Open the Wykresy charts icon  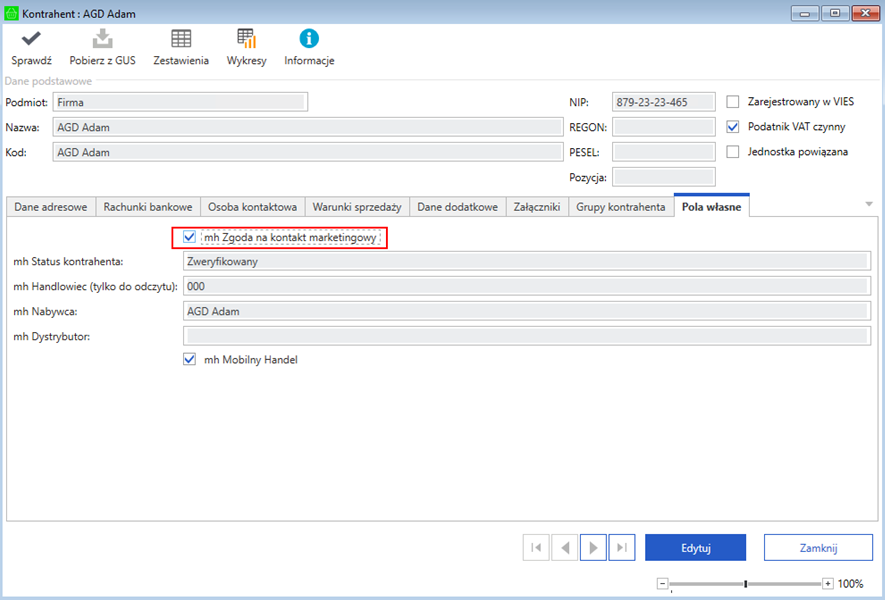tap(246, 39)
